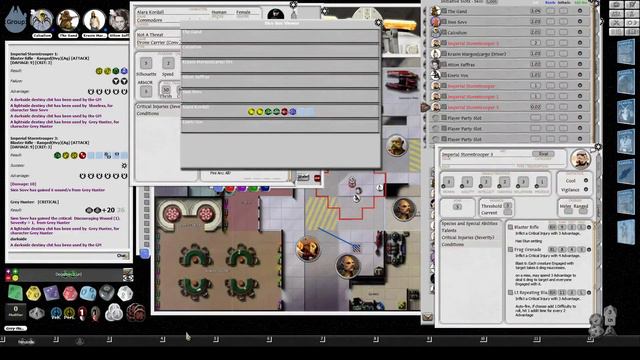Open the second blue library sidebar card
Viewport: 640px width, 360px height.
[626, 82]
